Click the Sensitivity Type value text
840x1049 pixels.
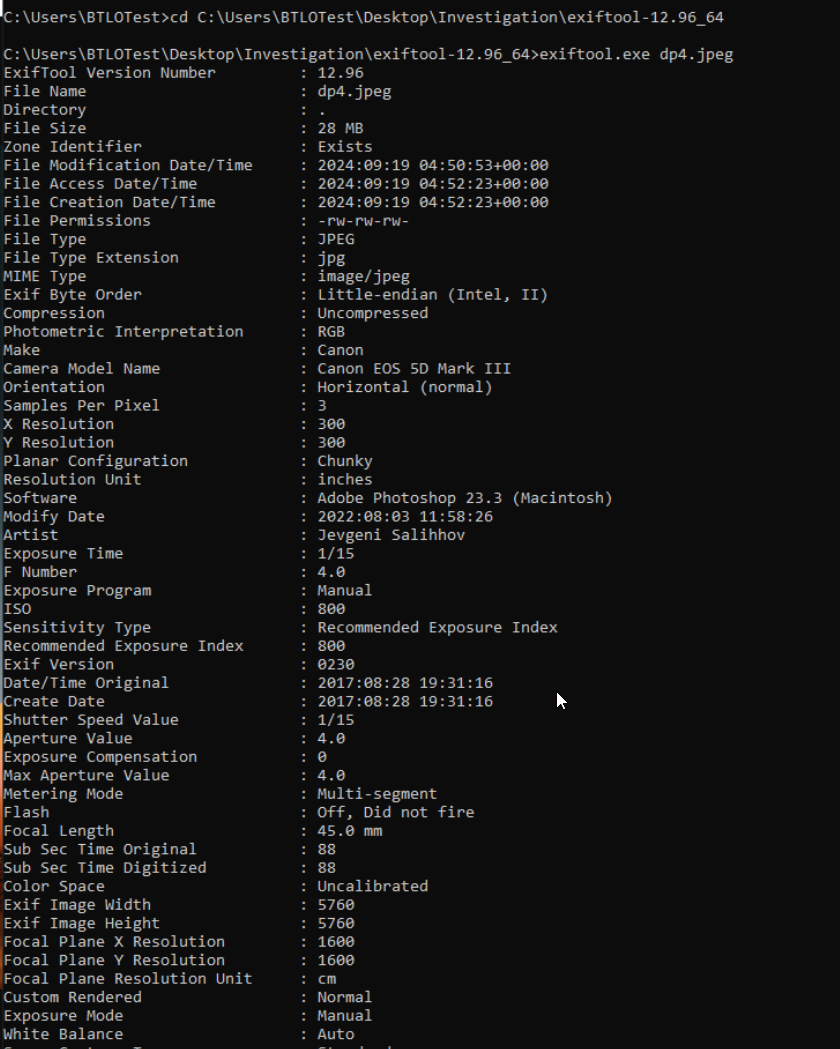(437, 628)
